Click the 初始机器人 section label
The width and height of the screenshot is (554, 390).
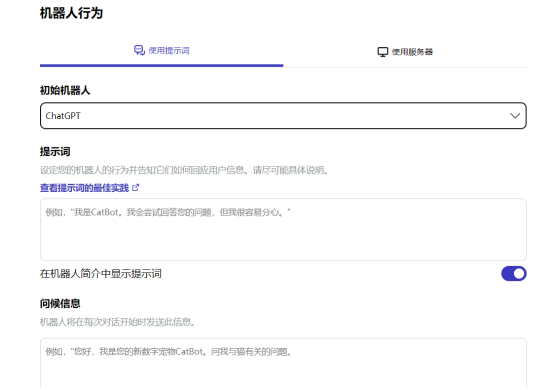(65, 90)
